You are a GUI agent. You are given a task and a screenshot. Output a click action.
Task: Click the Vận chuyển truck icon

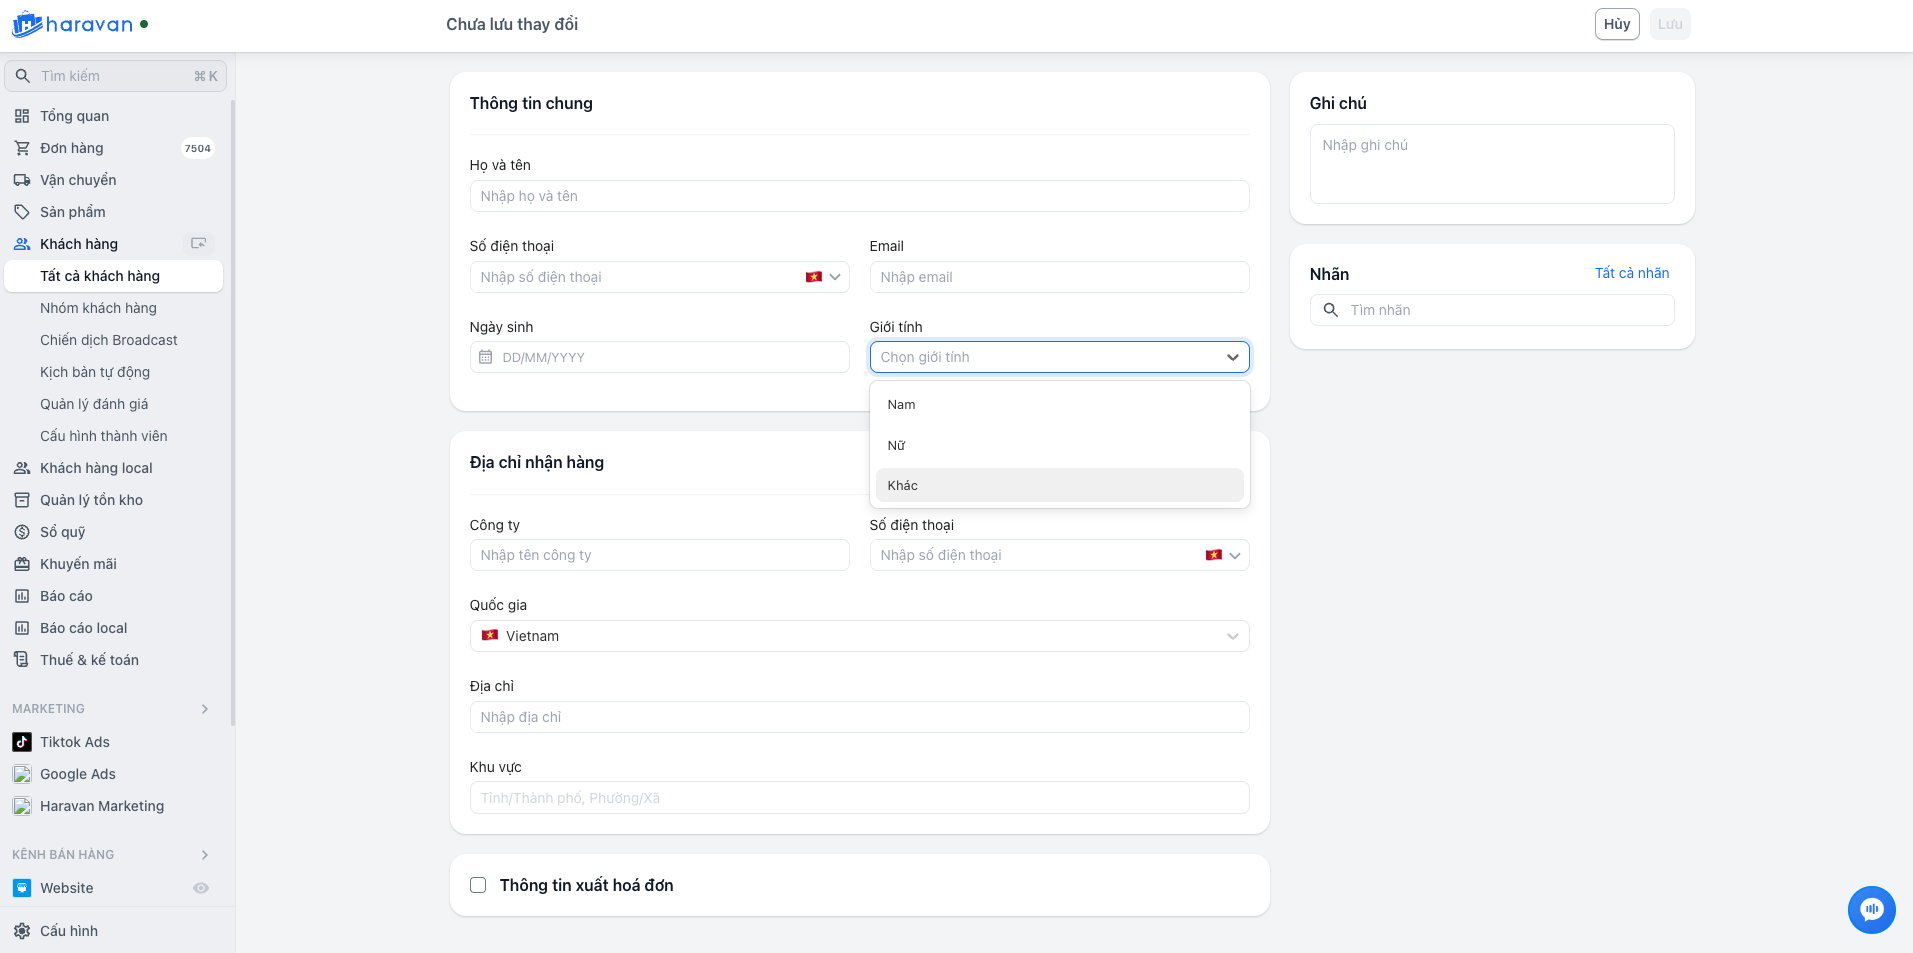click(22, 180)
